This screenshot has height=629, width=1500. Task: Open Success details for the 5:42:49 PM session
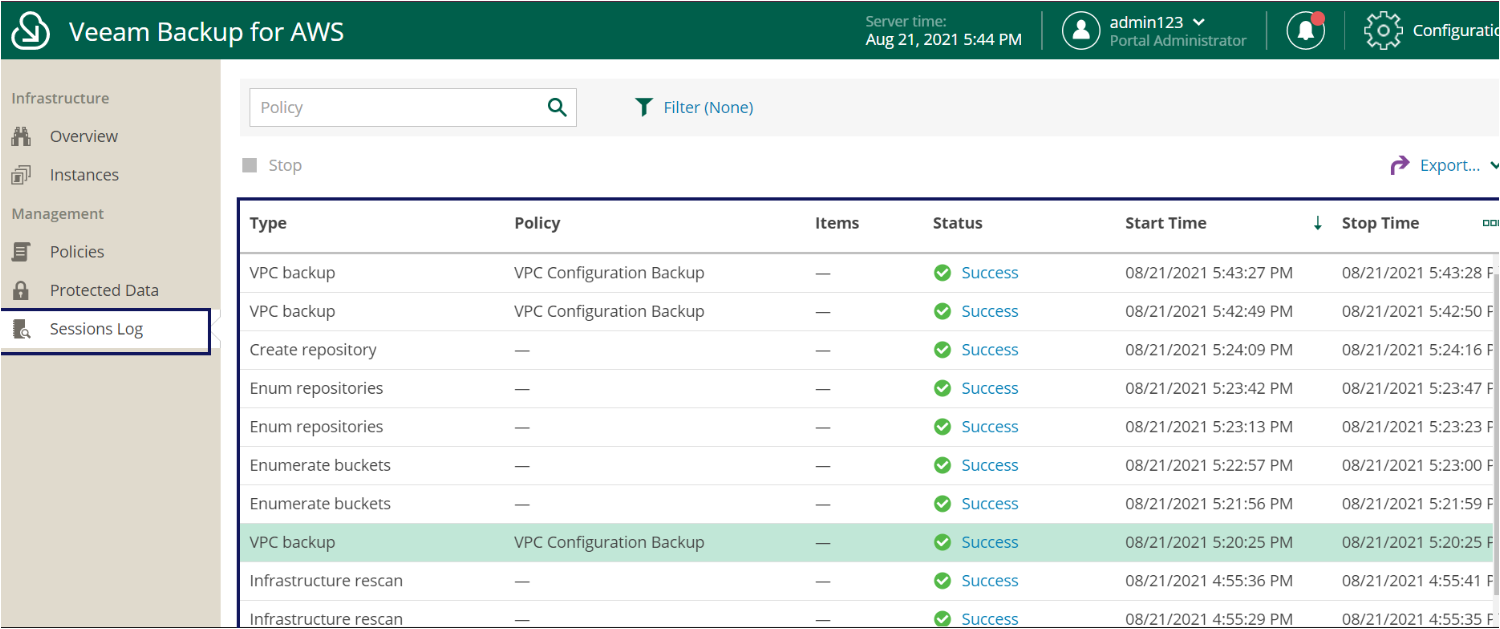(x=990, y=312)
